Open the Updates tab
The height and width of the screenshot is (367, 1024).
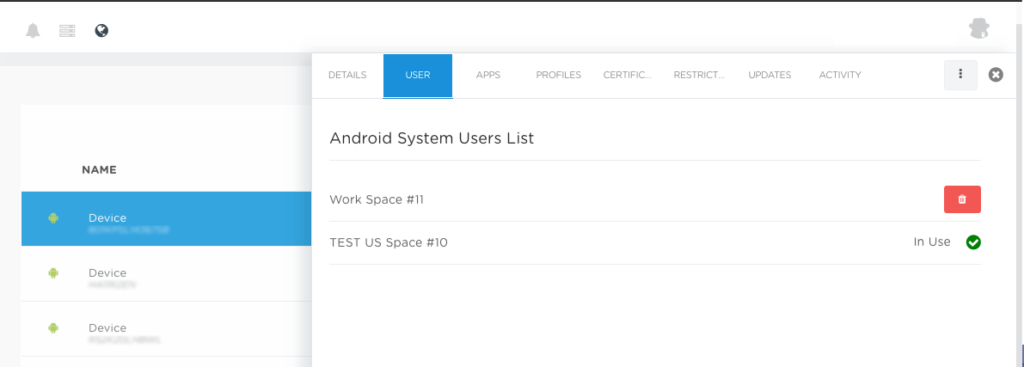click(769, 75)
